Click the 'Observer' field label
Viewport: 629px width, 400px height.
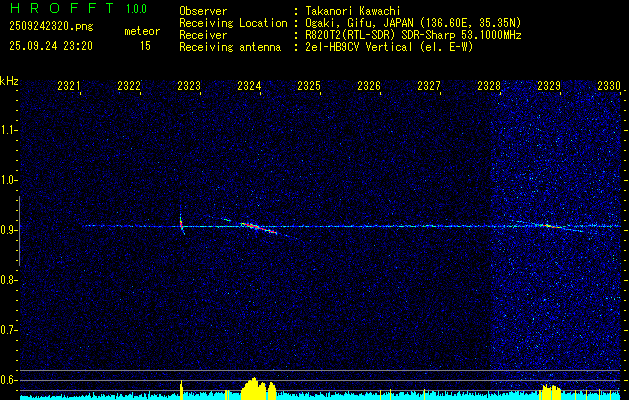click(x=203, y=11)
